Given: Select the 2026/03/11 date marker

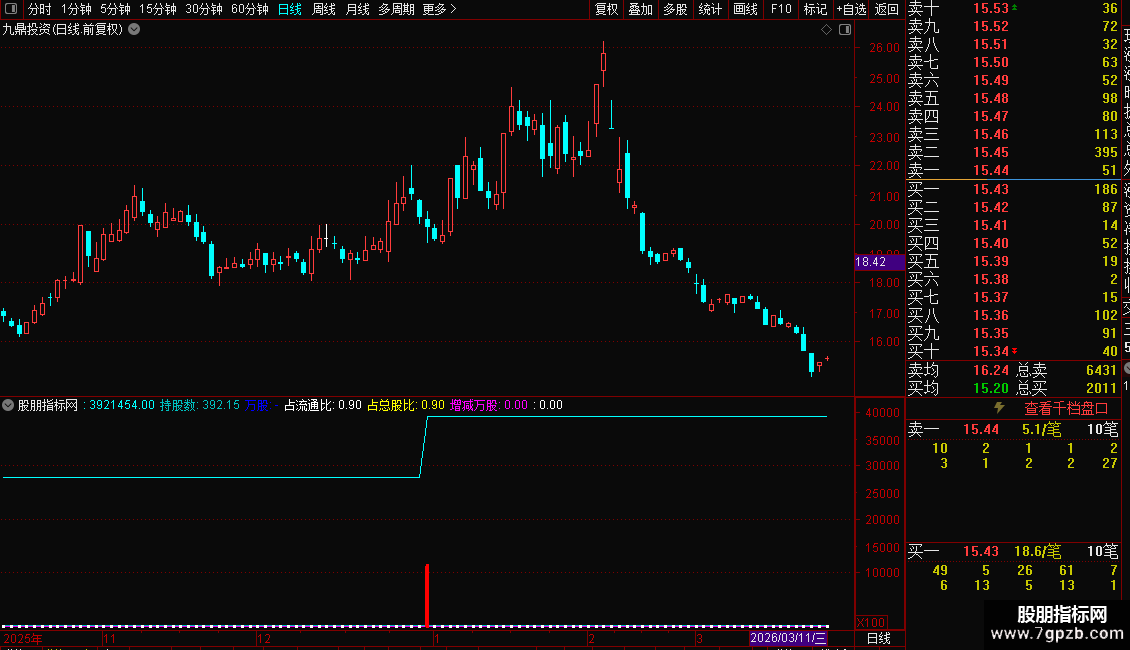Looking at the screenshot, I should tap(788, 638).
